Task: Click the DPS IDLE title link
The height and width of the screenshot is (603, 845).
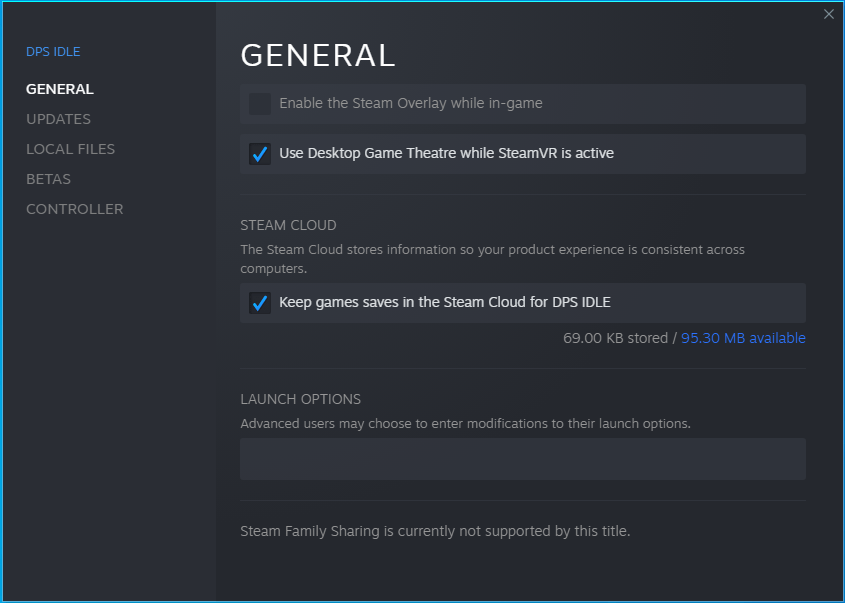Action: click(53, 52)
